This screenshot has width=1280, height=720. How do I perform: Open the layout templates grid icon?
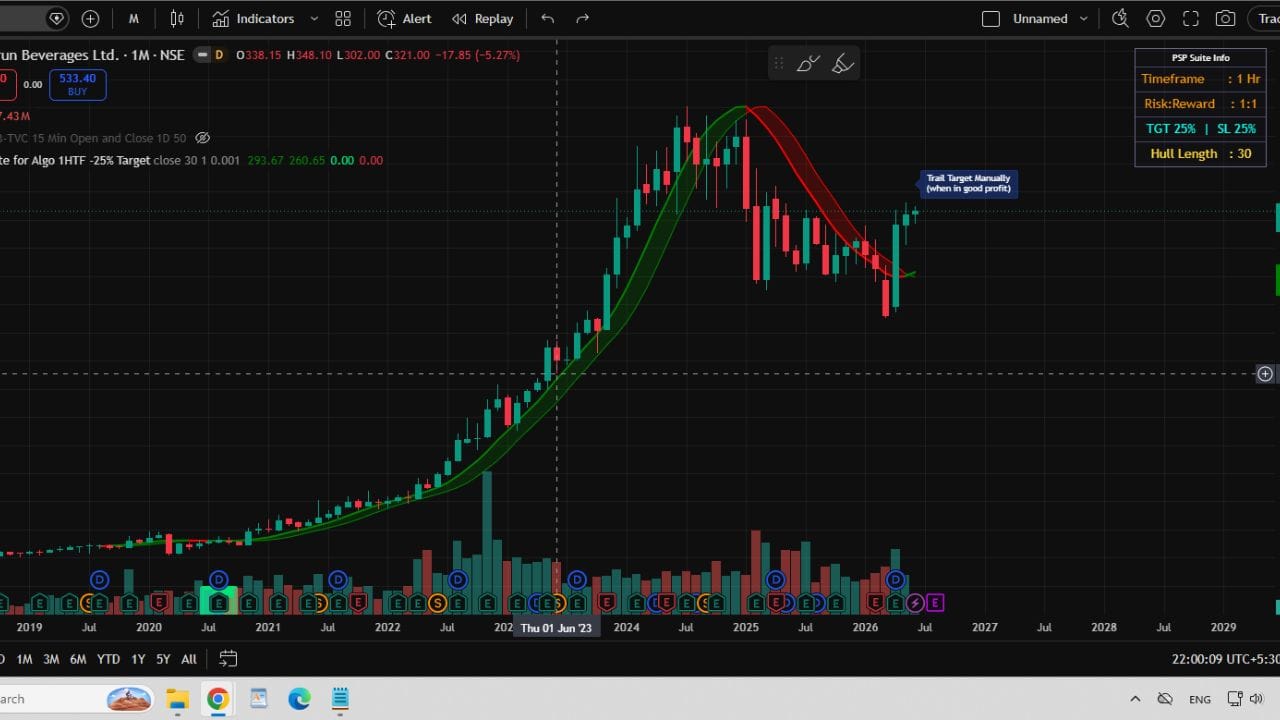coord(343,19)
